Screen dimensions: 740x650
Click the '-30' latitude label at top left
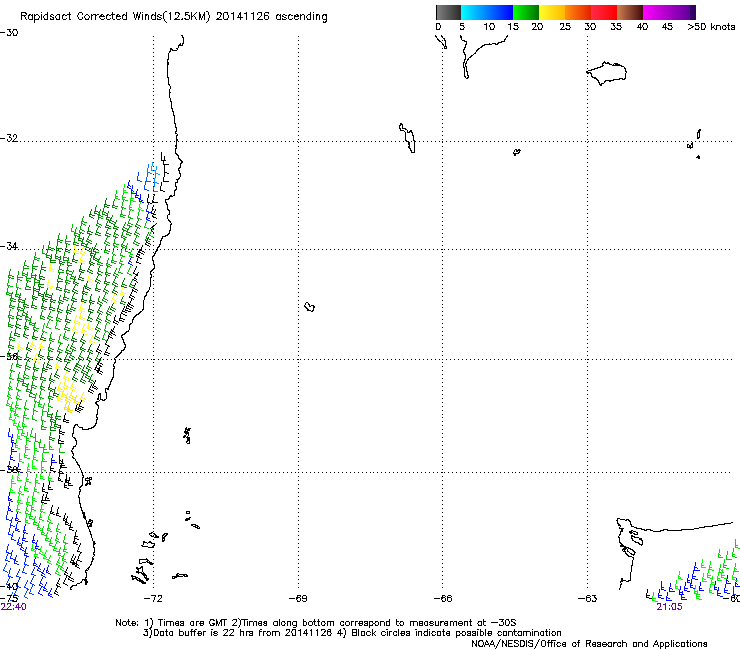point(9,33)
